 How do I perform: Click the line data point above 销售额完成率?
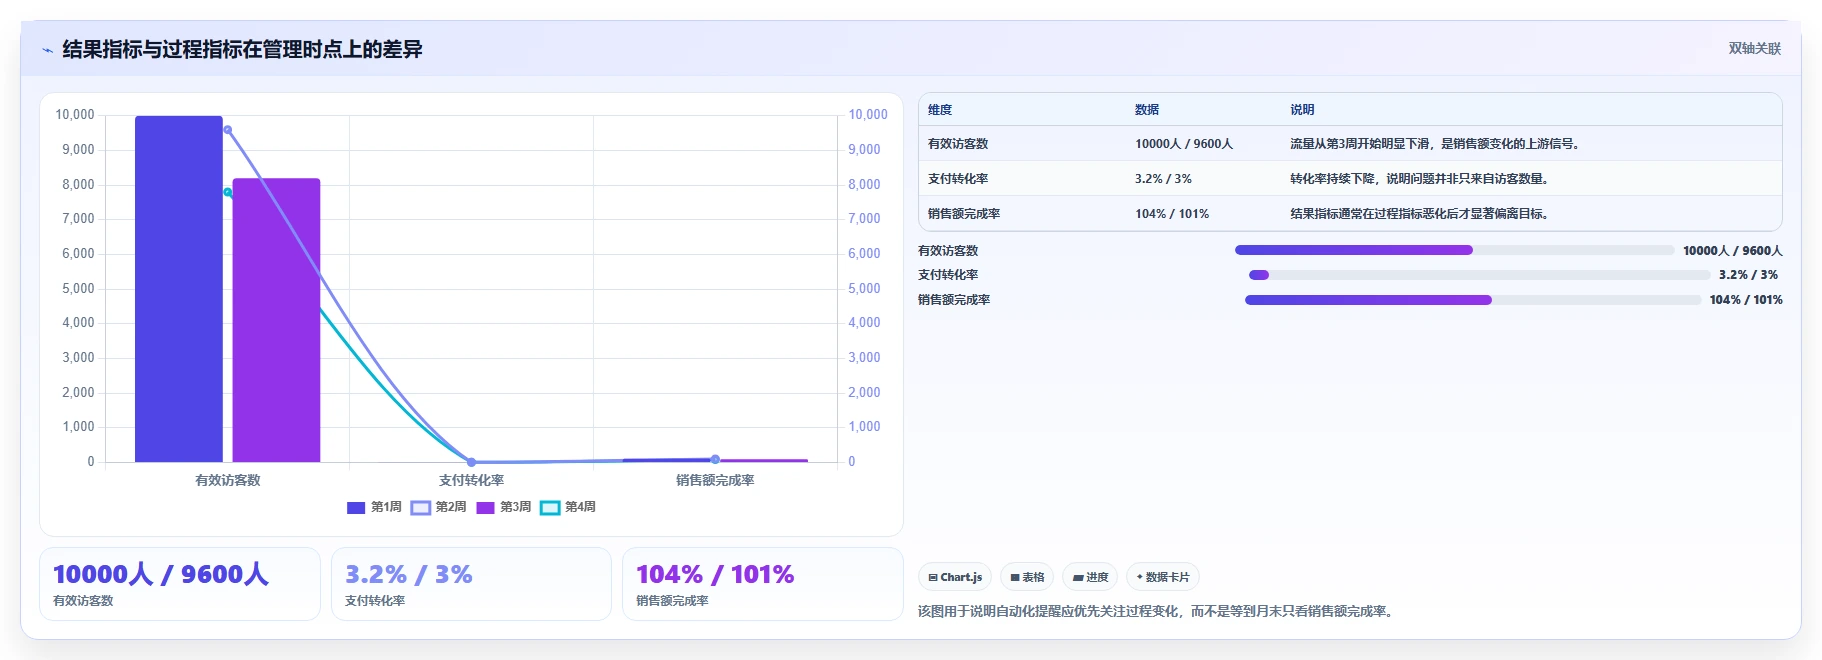pyautogui.click(x=715, y=459)
